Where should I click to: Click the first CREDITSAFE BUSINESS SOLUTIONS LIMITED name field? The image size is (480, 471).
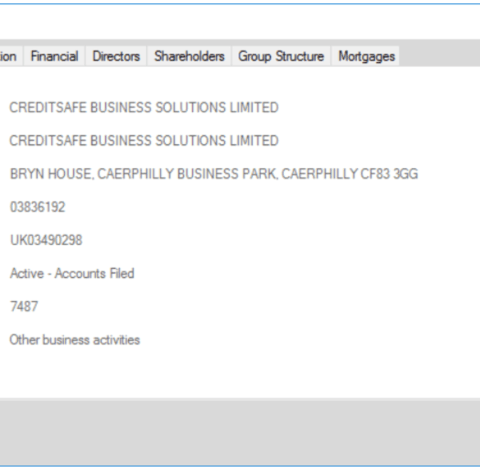[x=144, y=108]
